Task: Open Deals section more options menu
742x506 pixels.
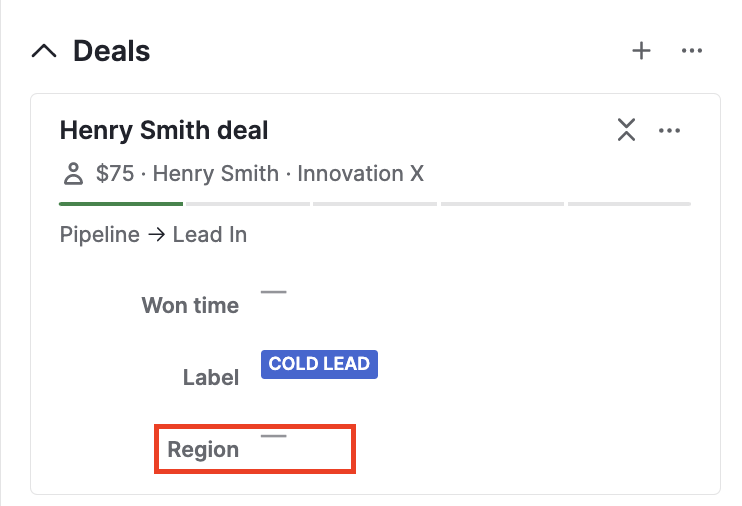Action: point(691,51)
